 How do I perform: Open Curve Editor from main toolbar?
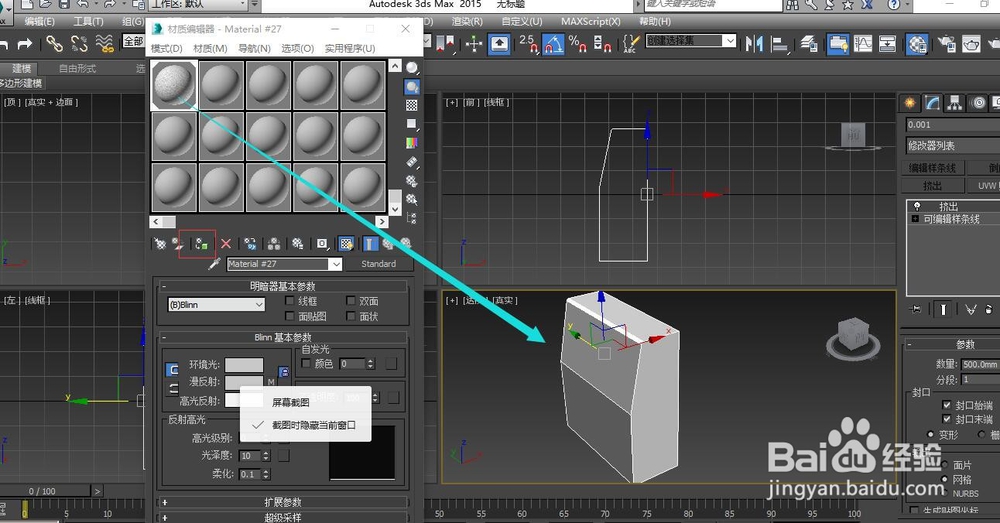(x=863, y=44)
